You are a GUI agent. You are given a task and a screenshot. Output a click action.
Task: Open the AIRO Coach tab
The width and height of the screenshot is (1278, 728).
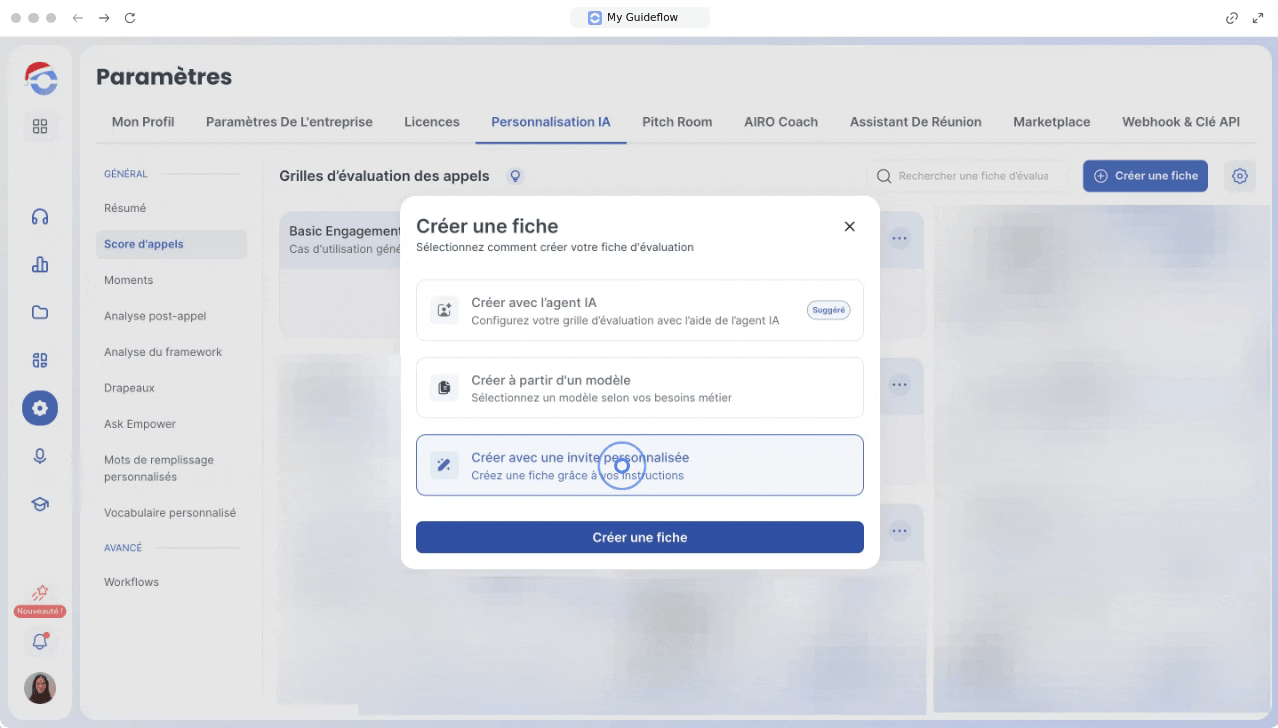coord(780,122)
